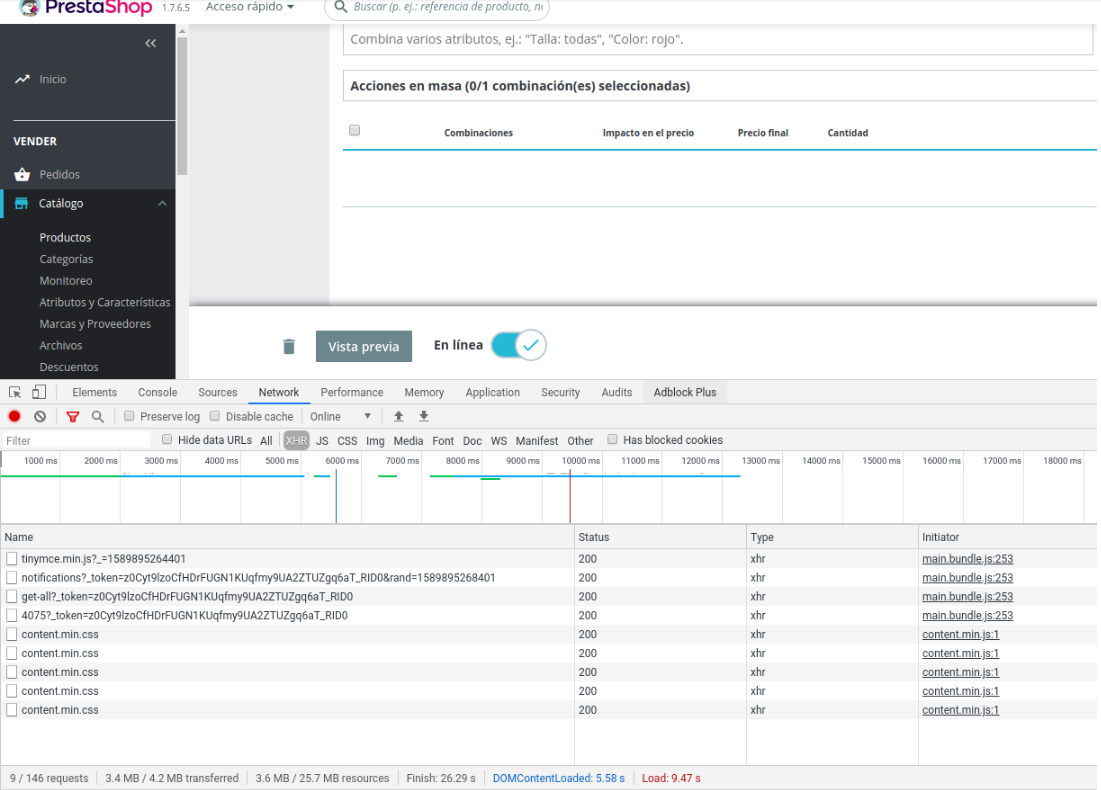Click the Vista previa button

[364, 346]
